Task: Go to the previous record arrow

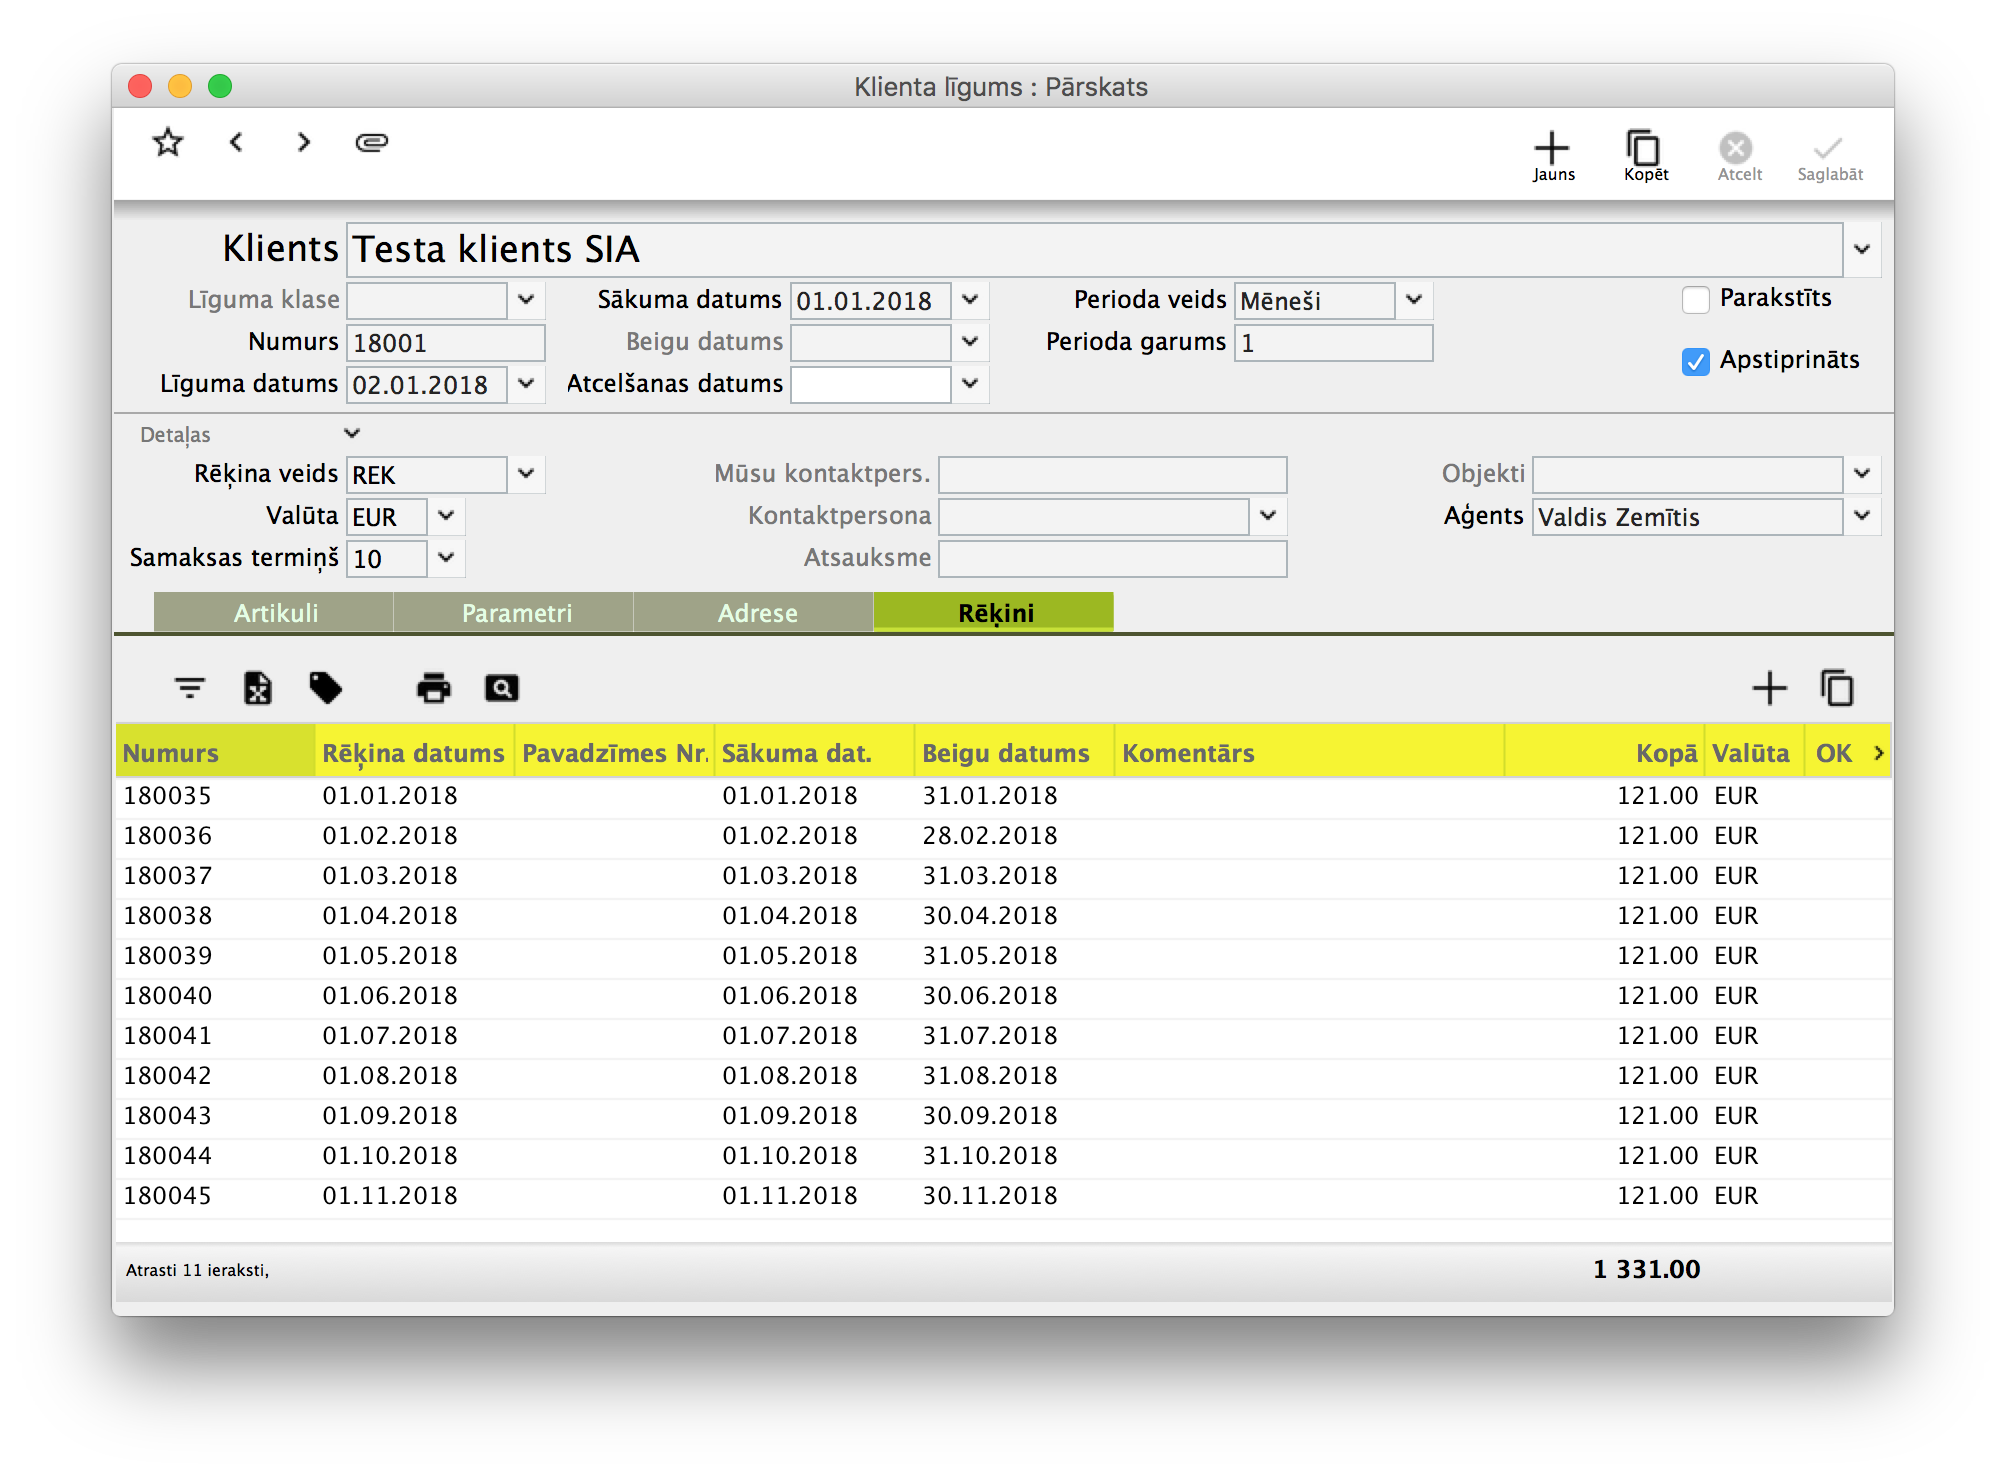Action: point(236,143)
